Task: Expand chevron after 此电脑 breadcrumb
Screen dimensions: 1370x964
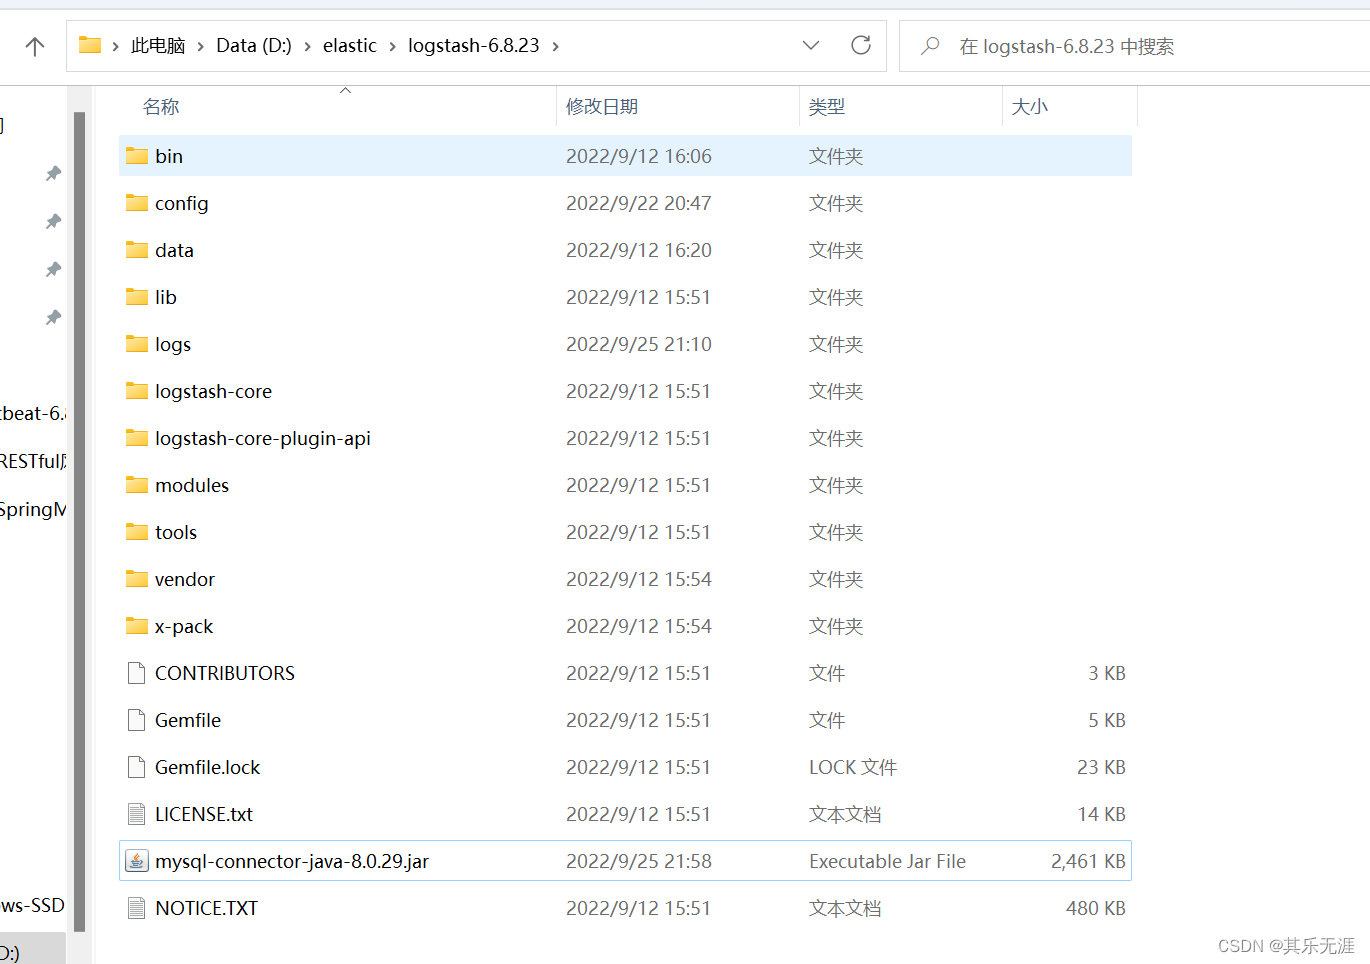Action: 201,46
